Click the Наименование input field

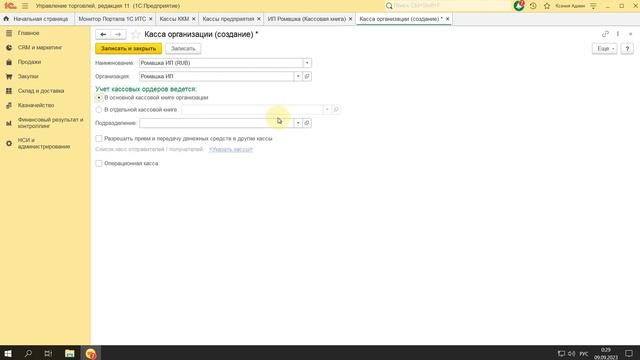pyautogui.click(x=221, y=63)
